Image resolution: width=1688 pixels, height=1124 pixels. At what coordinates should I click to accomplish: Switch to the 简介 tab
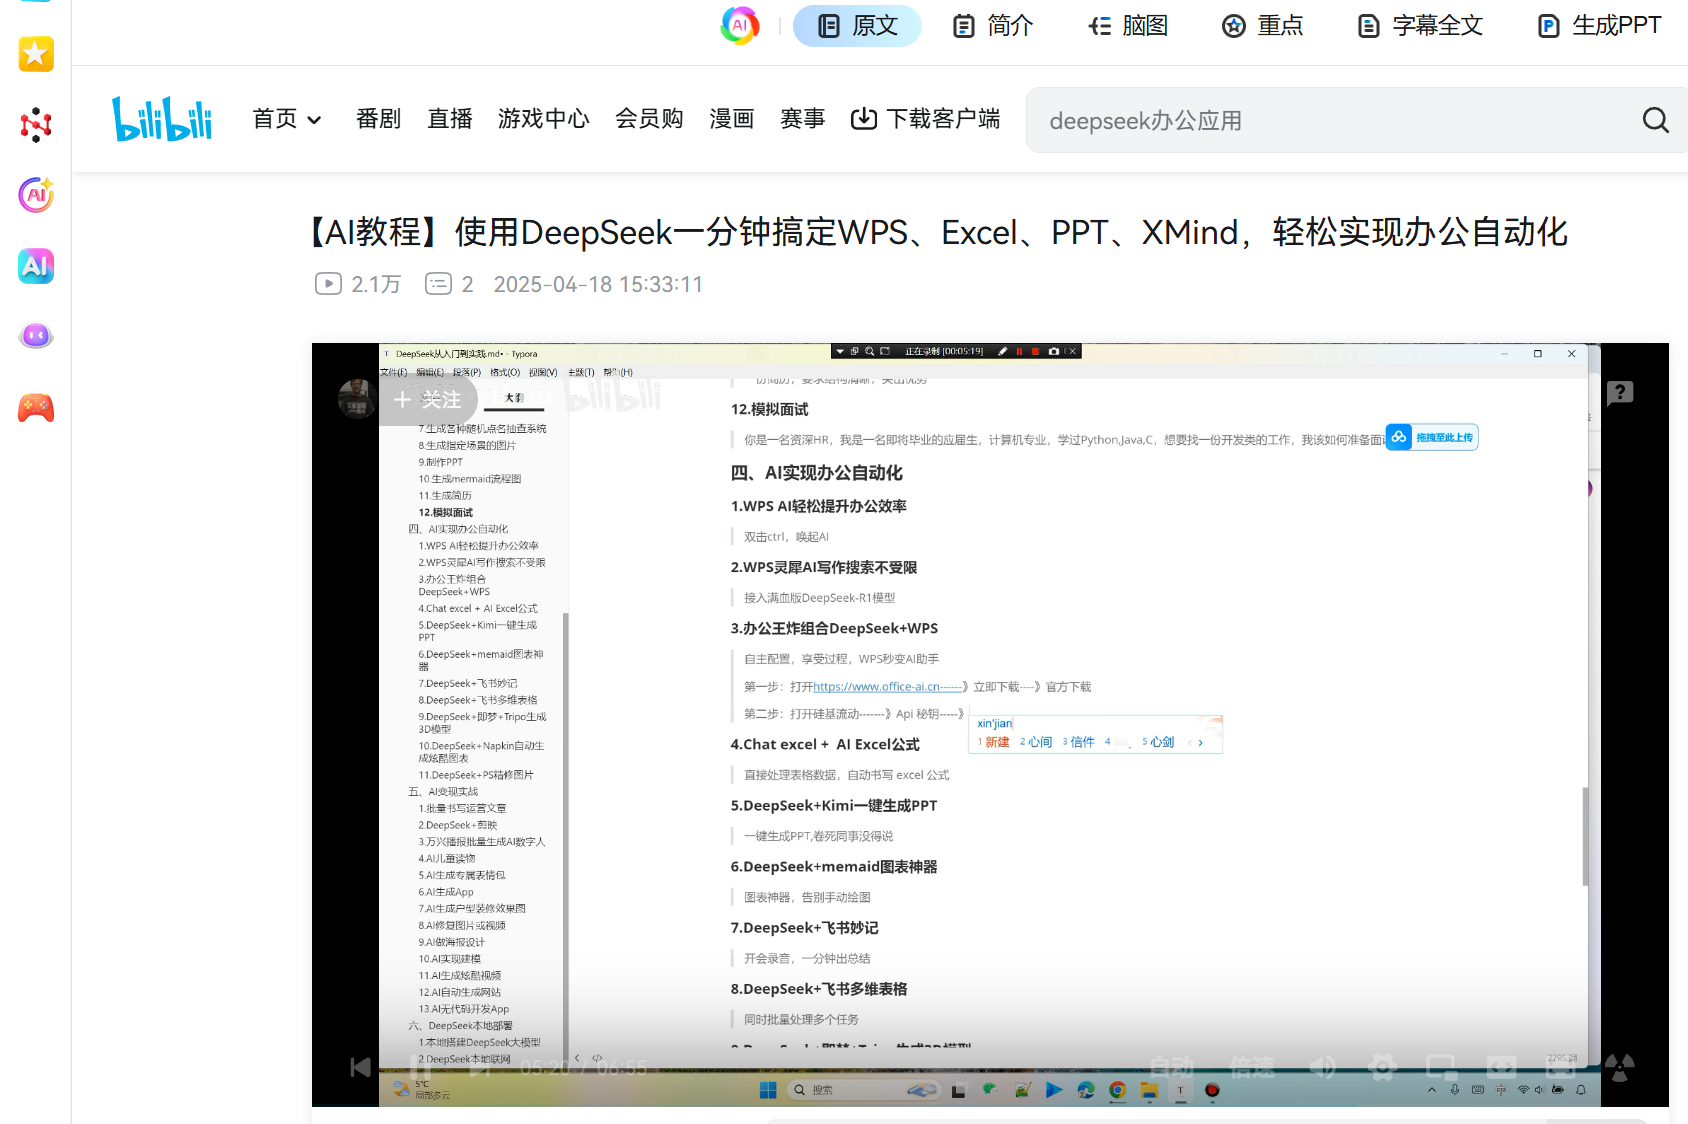tap(992, 26)
